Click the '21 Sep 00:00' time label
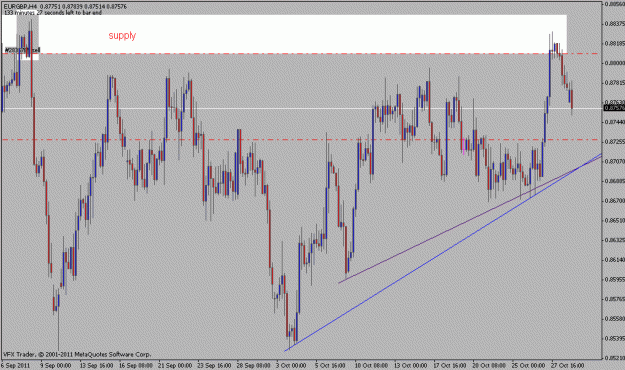This screenshot has height=370, width=625. click(175, 365)
